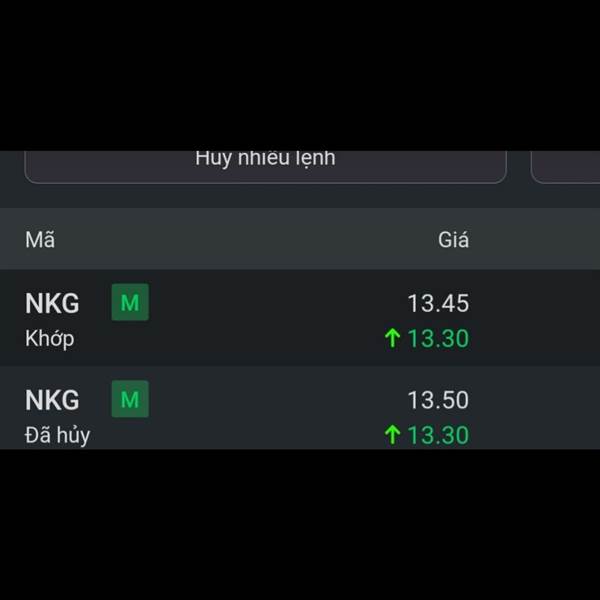Select the Mã column header

40,240
